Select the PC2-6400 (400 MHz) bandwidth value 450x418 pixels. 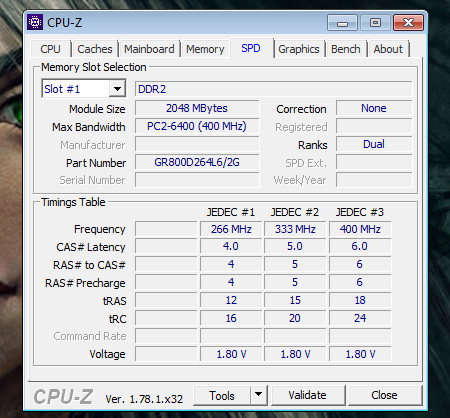tap(197, 126)
